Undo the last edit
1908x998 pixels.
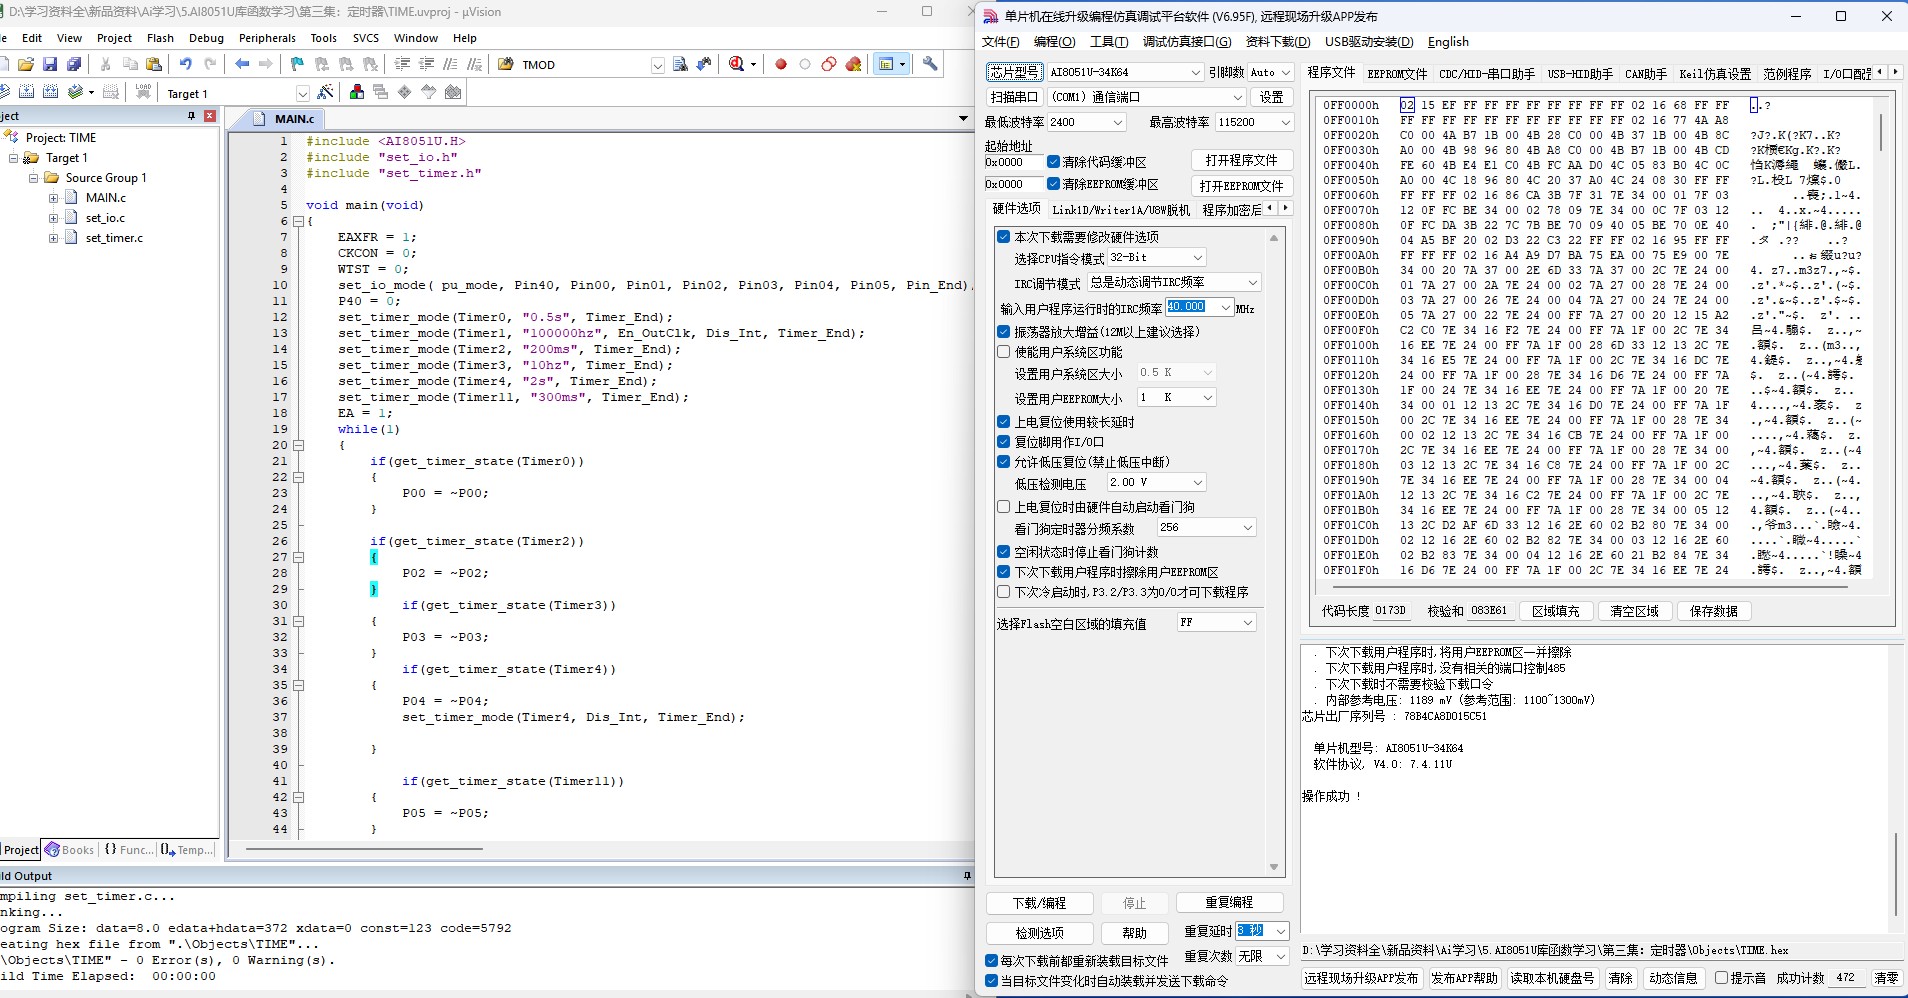(x=186, y=64)
